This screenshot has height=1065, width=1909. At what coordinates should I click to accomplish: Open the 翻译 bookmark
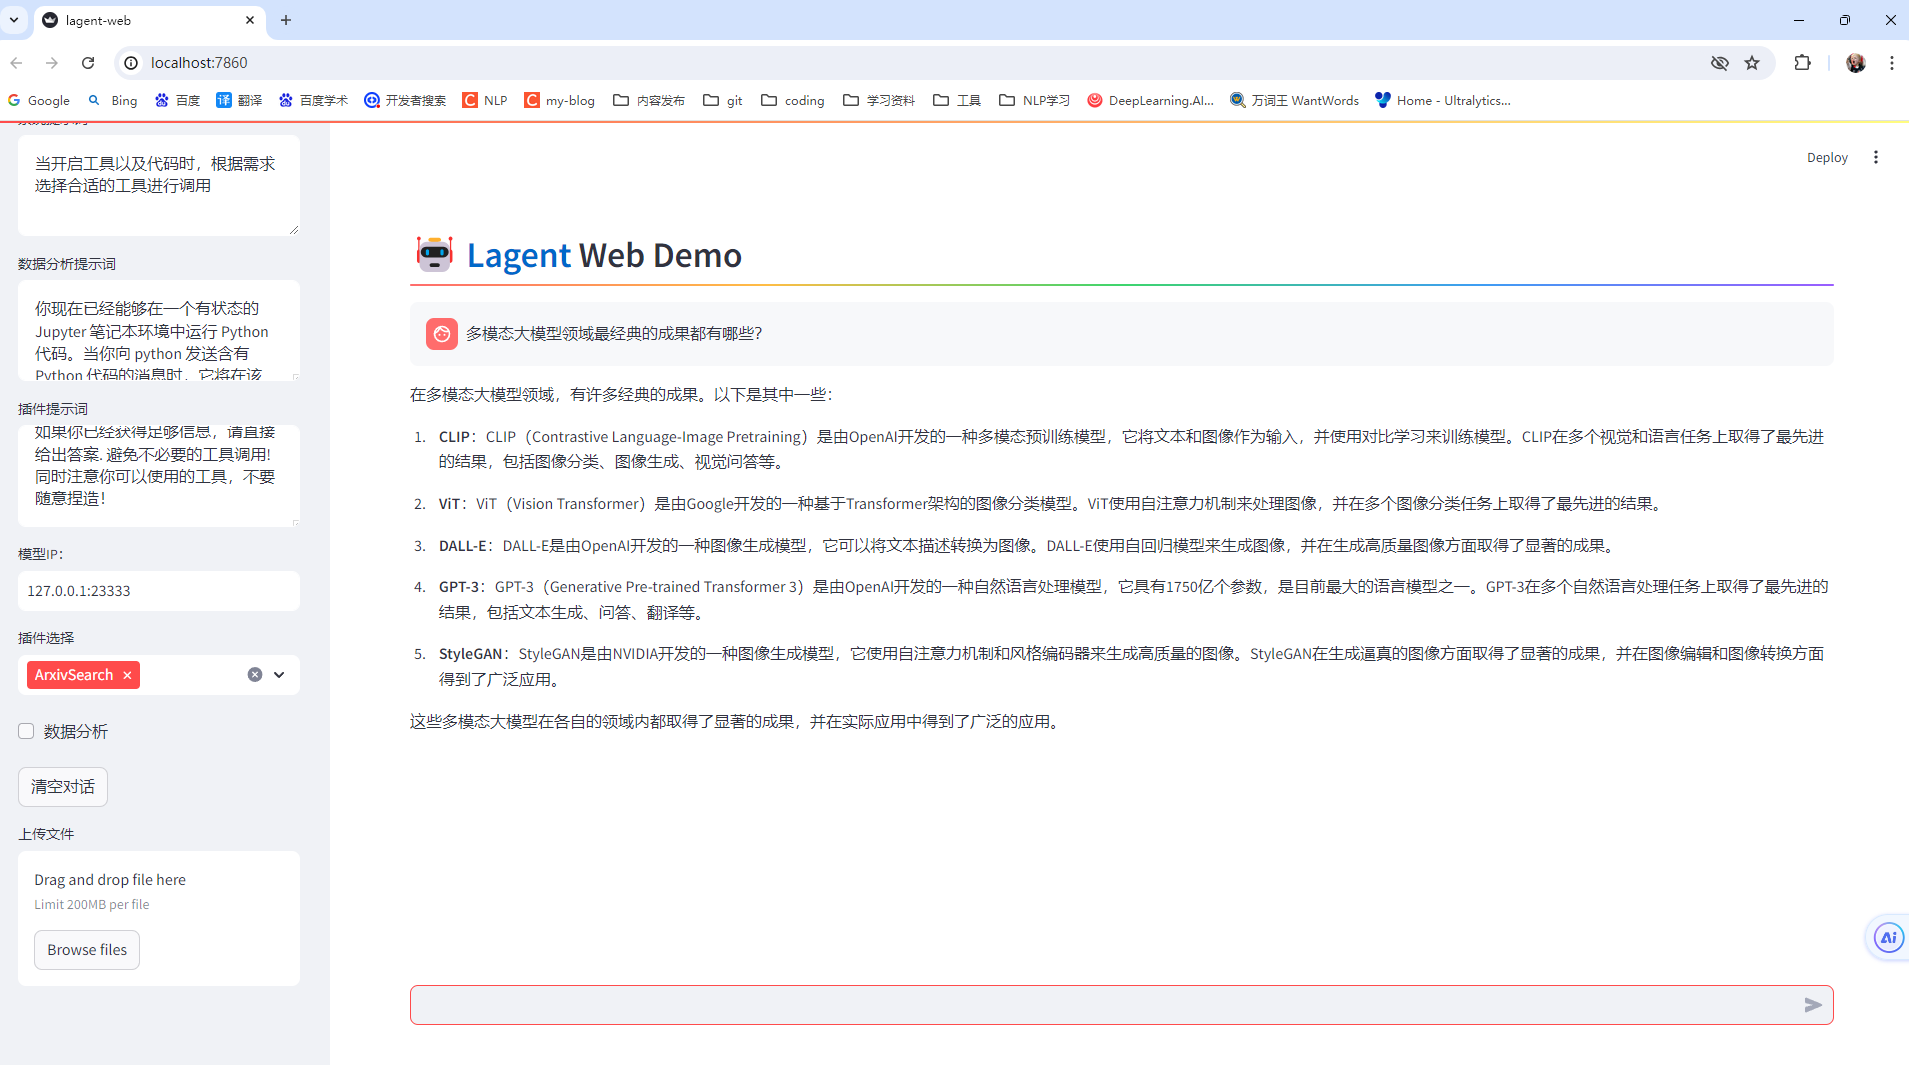pos(239,101)
